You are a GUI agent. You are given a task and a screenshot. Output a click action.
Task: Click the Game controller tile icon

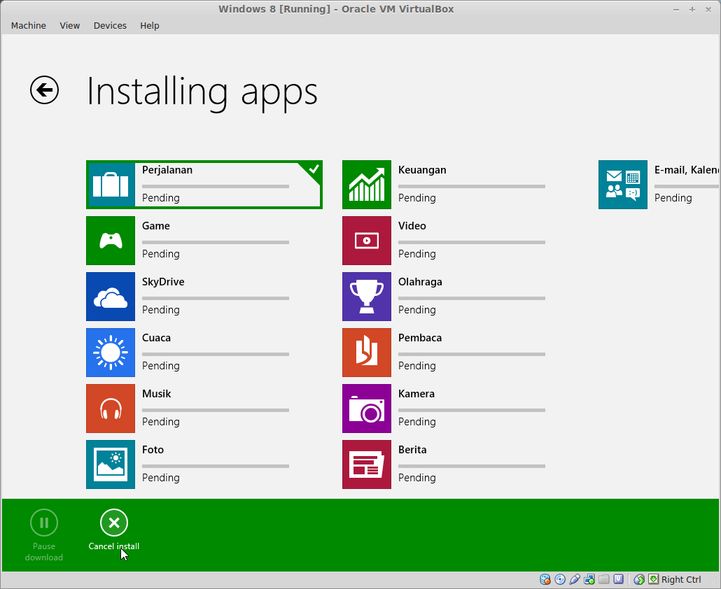[x=110, y=240]
